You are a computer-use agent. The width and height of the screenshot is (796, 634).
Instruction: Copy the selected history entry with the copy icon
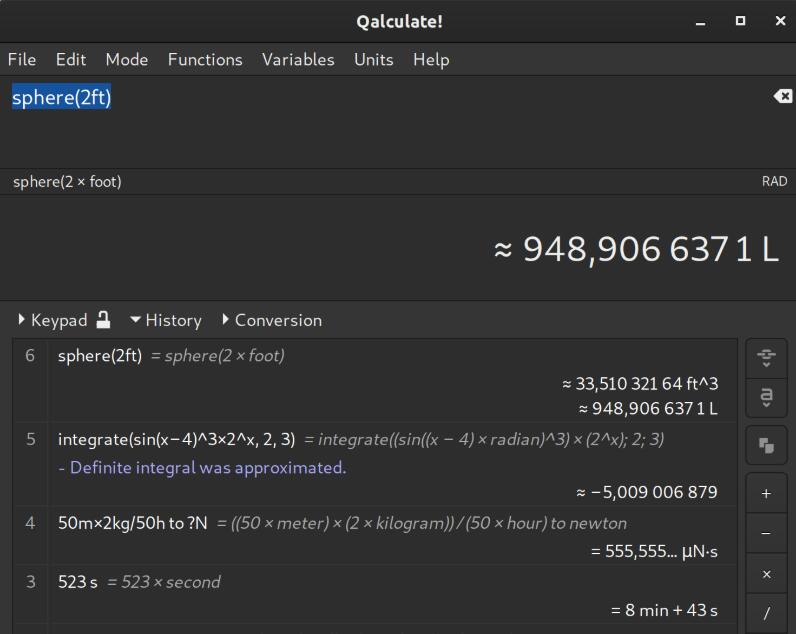click(x=766, y=446)
